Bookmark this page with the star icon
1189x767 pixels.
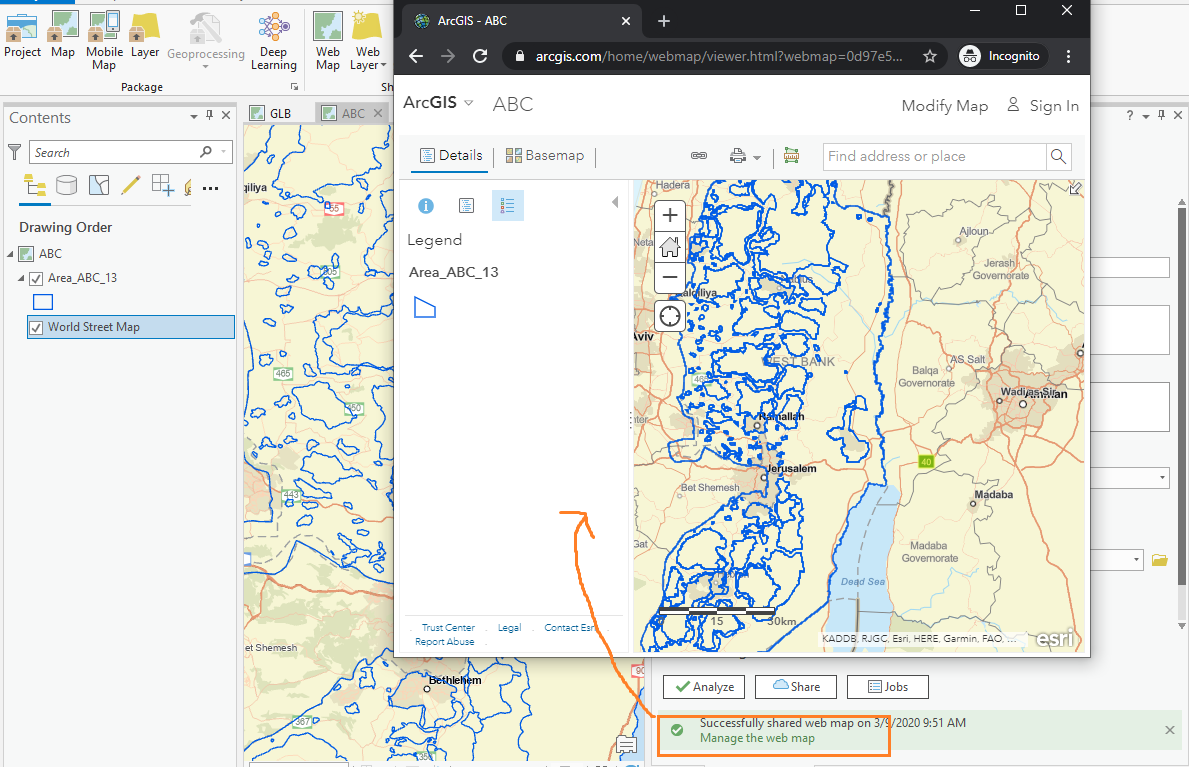[x=930, y=56]
